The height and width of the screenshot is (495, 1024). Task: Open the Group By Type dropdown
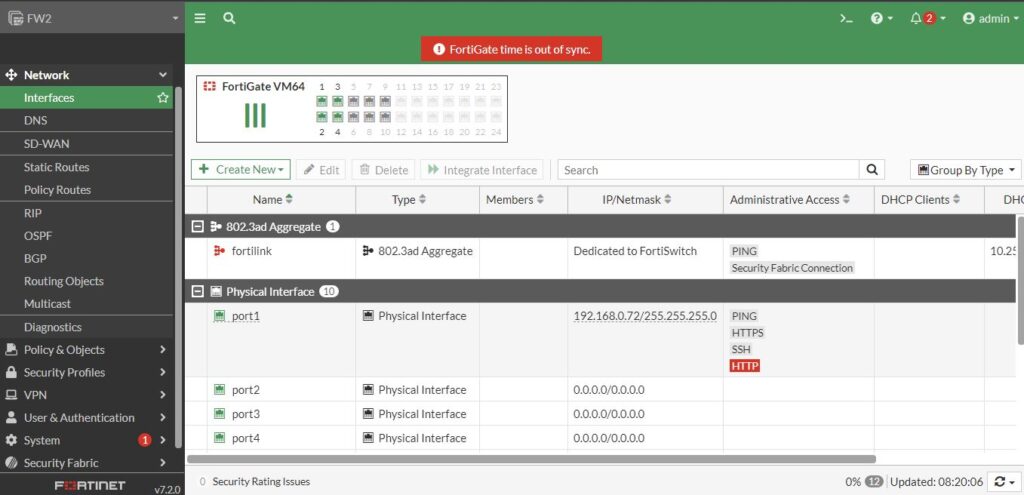966,170
